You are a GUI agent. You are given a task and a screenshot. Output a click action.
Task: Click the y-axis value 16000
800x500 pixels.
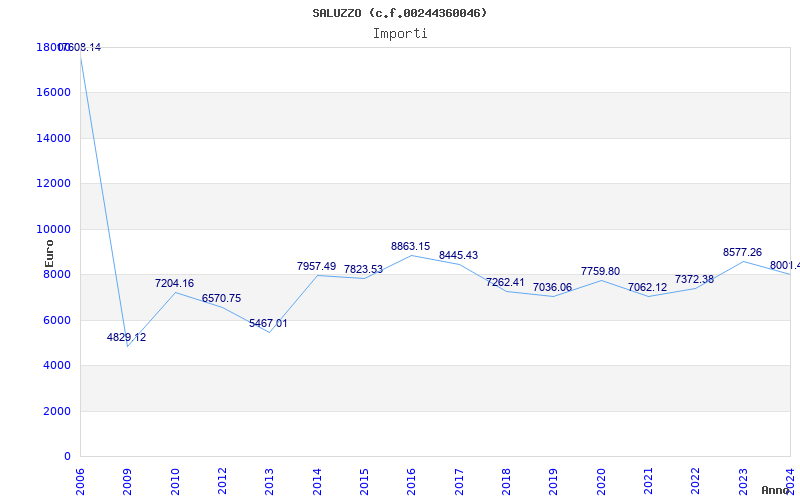[54, 92]
